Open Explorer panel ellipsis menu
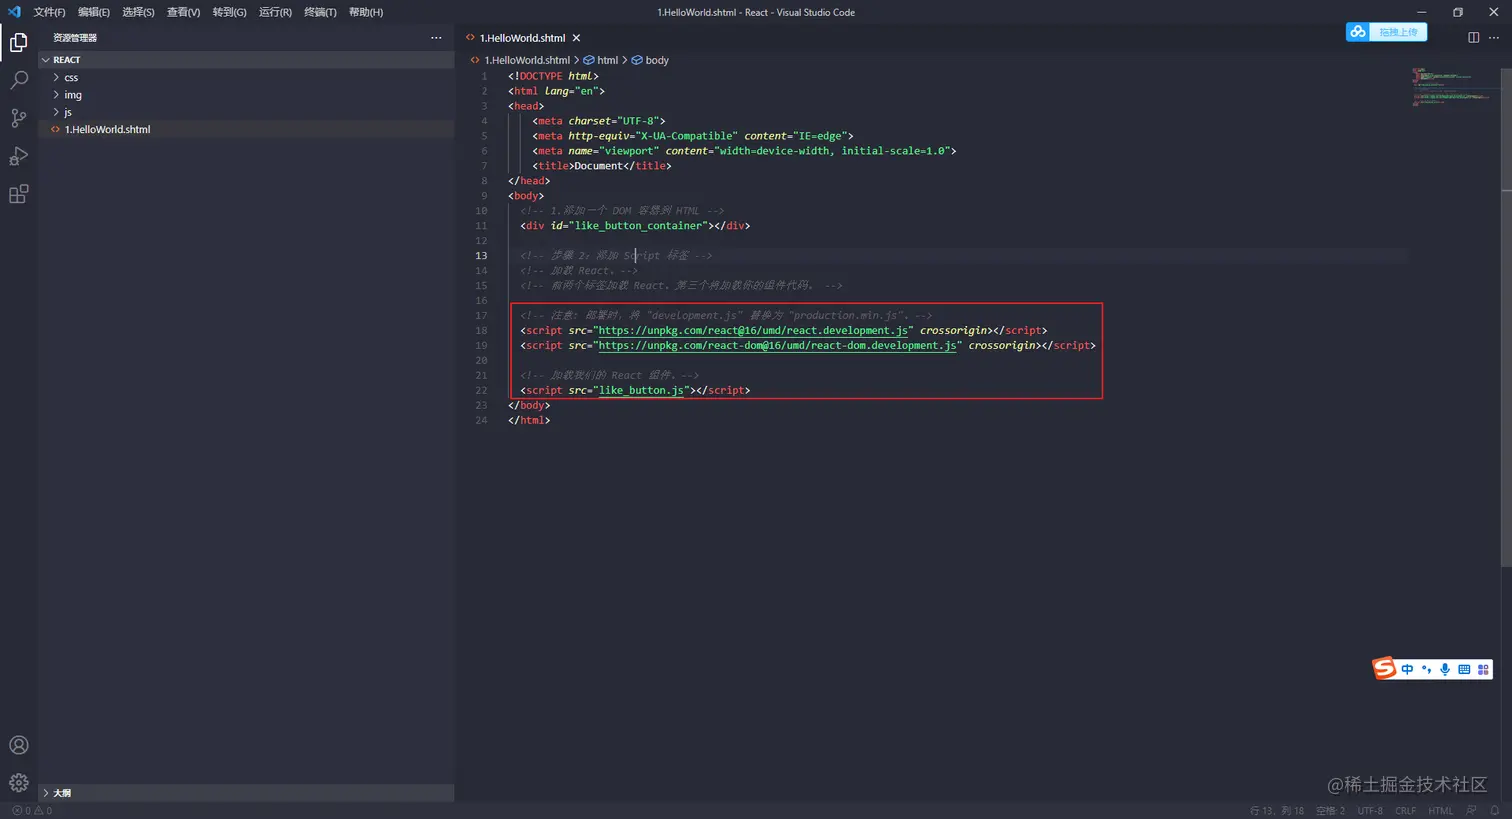This screenshot has height=819, width=1512. point(436,38)
